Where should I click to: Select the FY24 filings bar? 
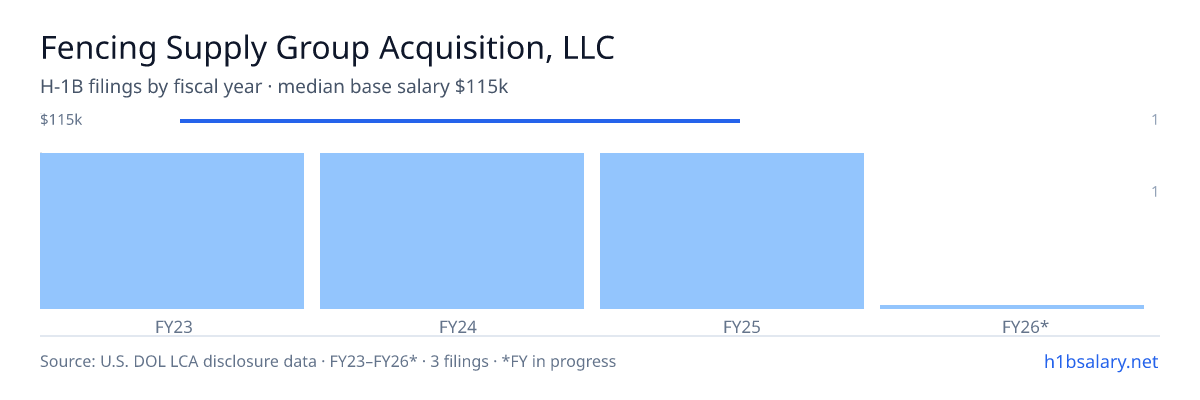(x=452, y=231)
